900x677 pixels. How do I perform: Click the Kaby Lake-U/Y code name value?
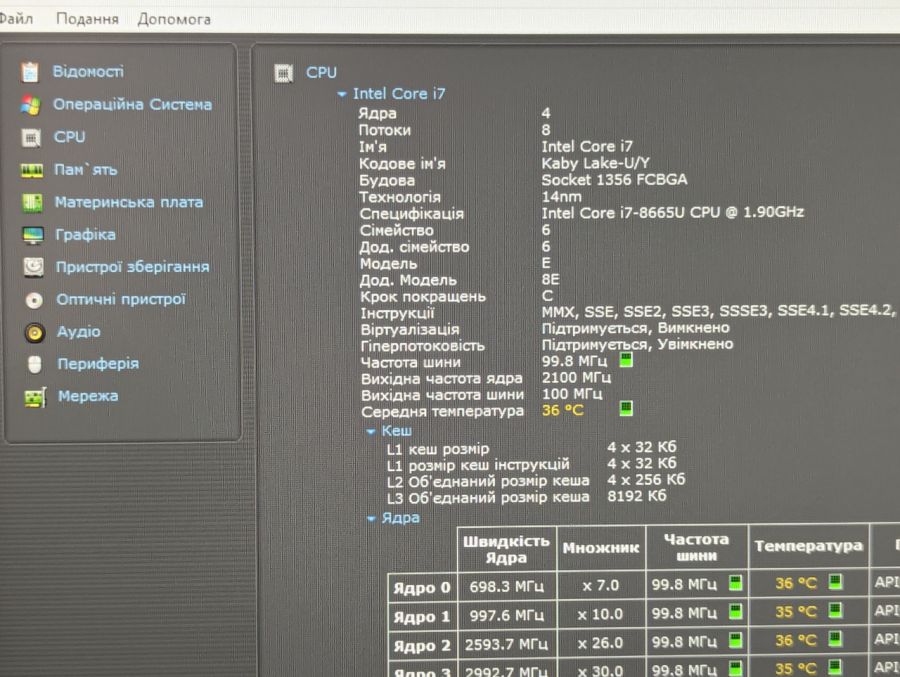[596, 163]
